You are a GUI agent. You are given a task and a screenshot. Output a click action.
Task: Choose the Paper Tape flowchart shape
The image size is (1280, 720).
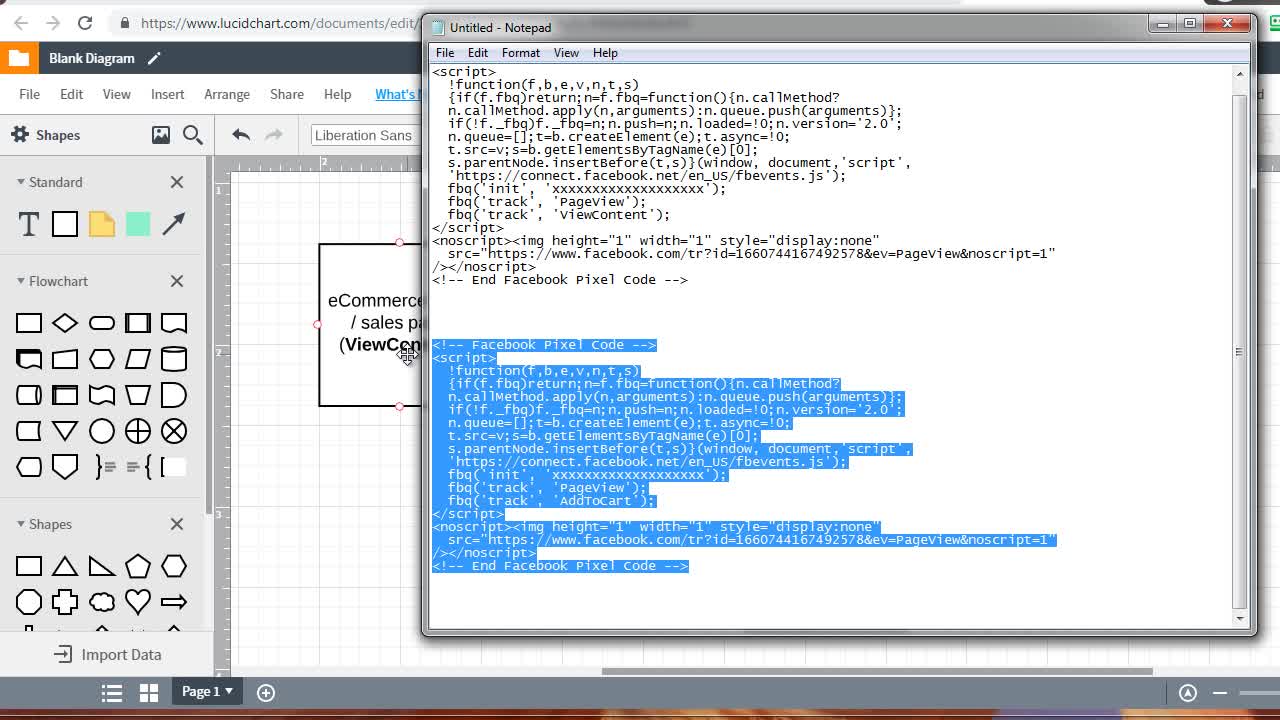click(x=101, y=395)
